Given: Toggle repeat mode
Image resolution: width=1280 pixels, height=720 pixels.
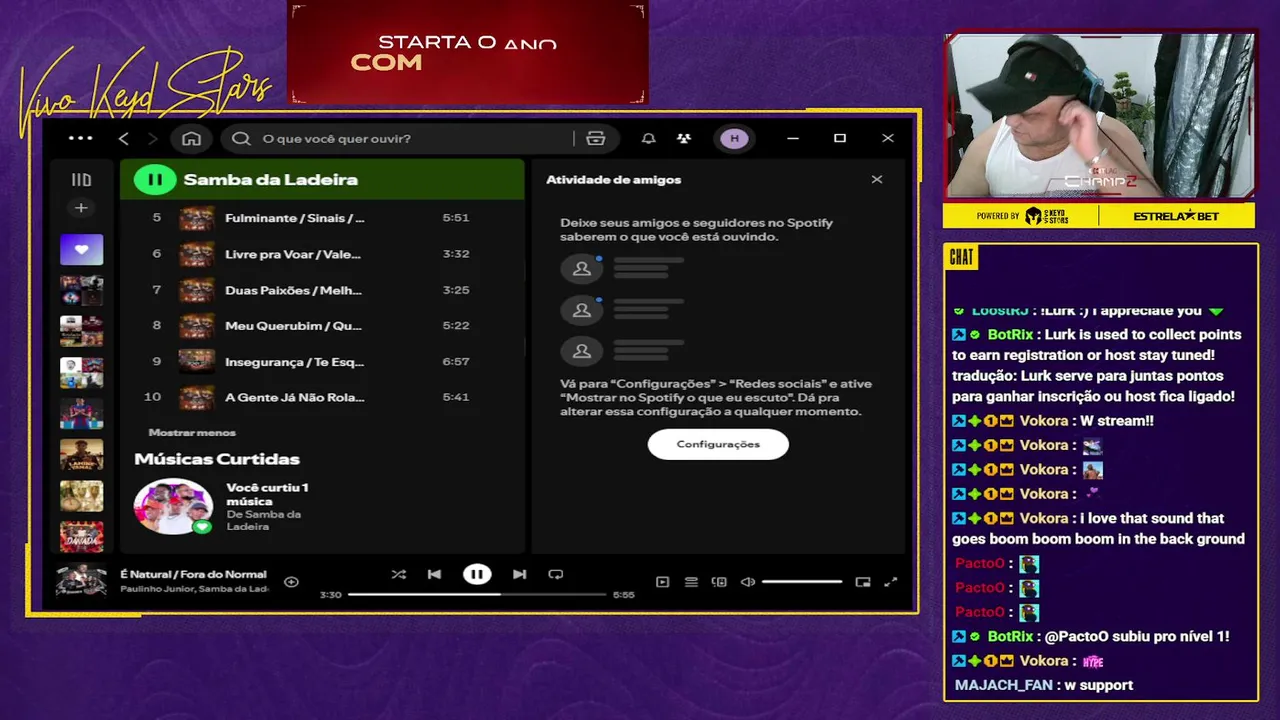Looking at the screenshot, I should tap(556, 574).
